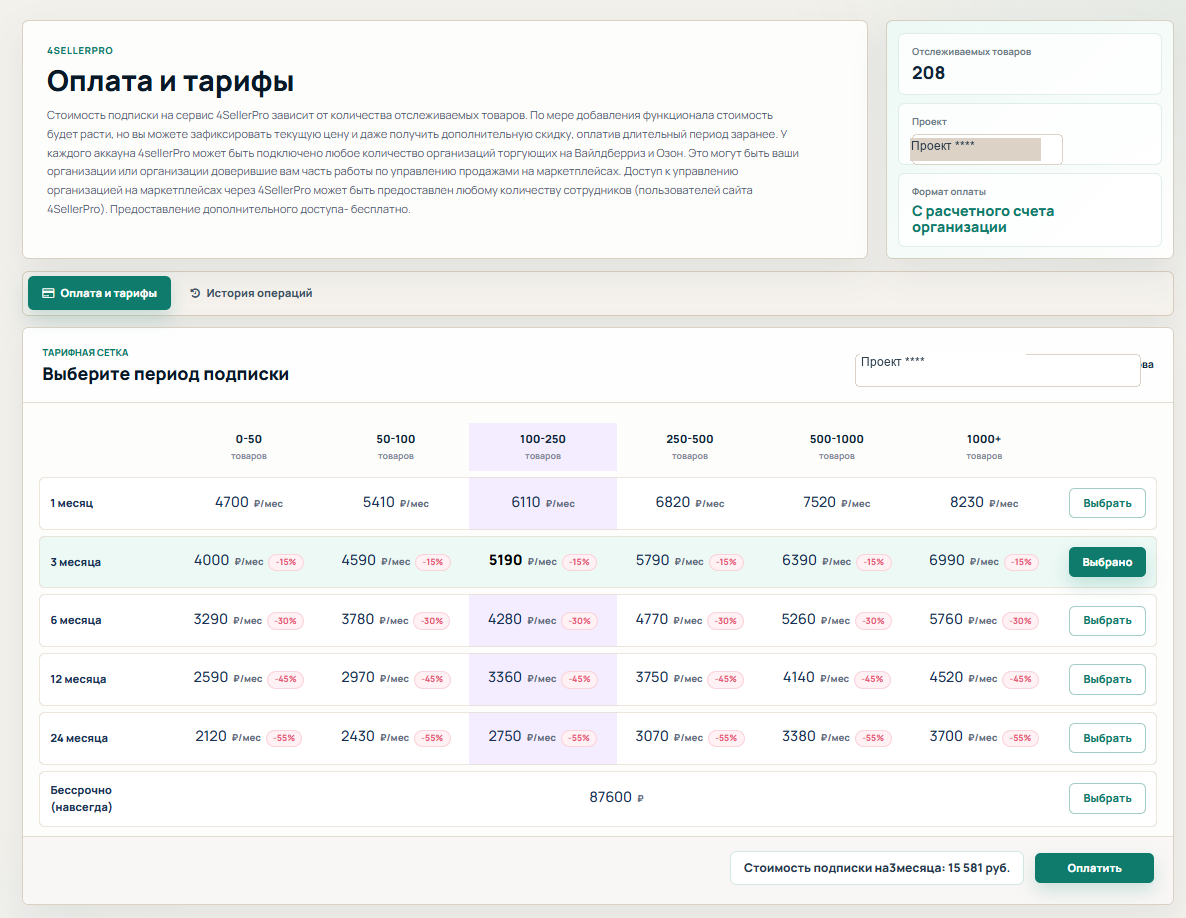Choose the 1 месяц plan button

click(x=1107, y=503)
